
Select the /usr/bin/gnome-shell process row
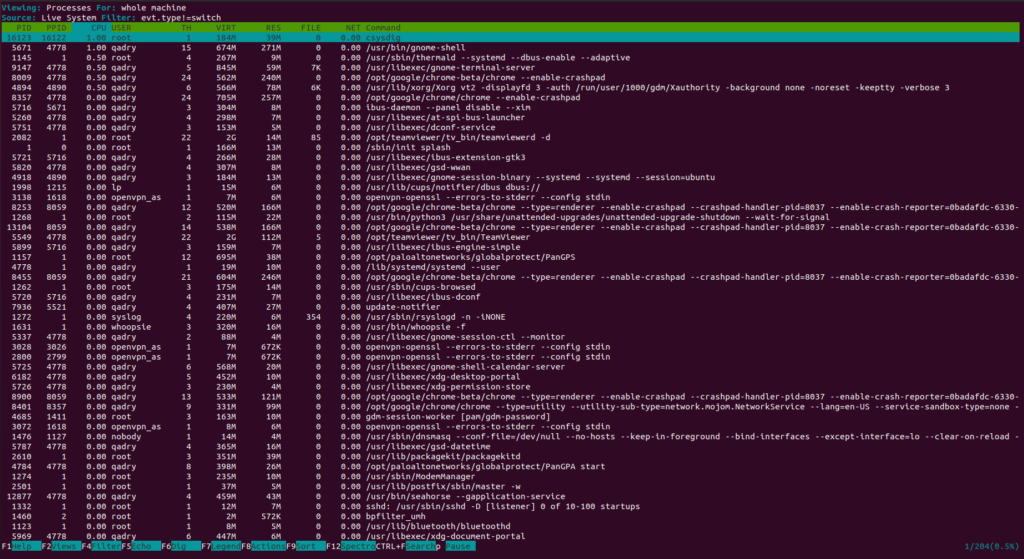[511, 48]
